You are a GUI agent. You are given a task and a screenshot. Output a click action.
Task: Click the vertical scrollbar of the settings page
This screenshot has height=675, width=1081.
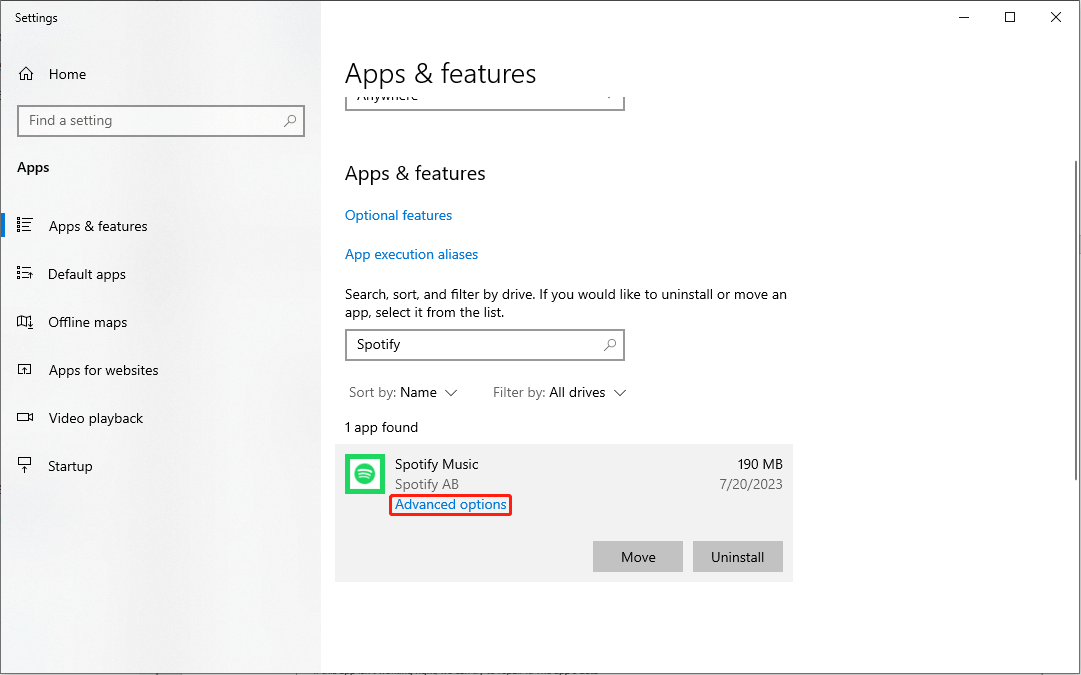[1076, 319]
